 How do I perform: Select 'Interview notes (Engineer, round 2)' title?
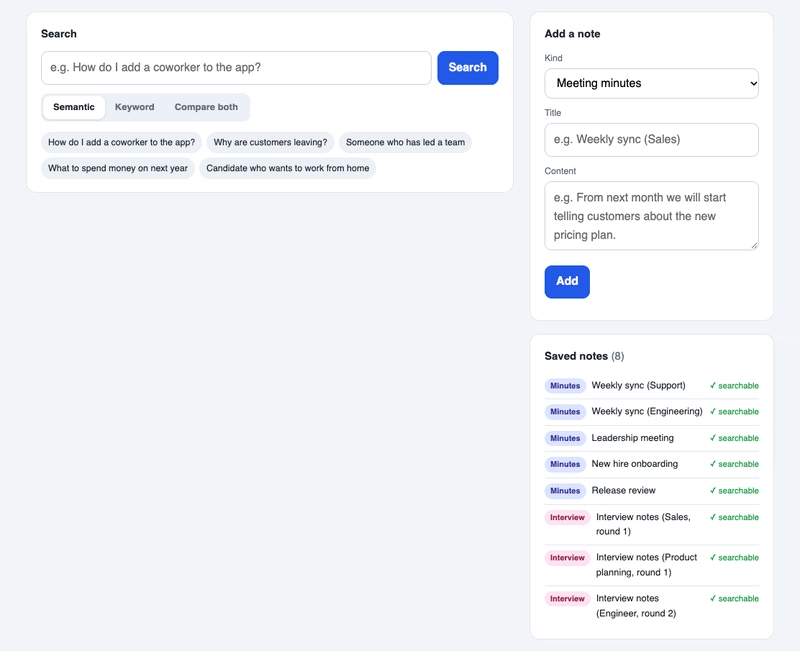[636, 606]
